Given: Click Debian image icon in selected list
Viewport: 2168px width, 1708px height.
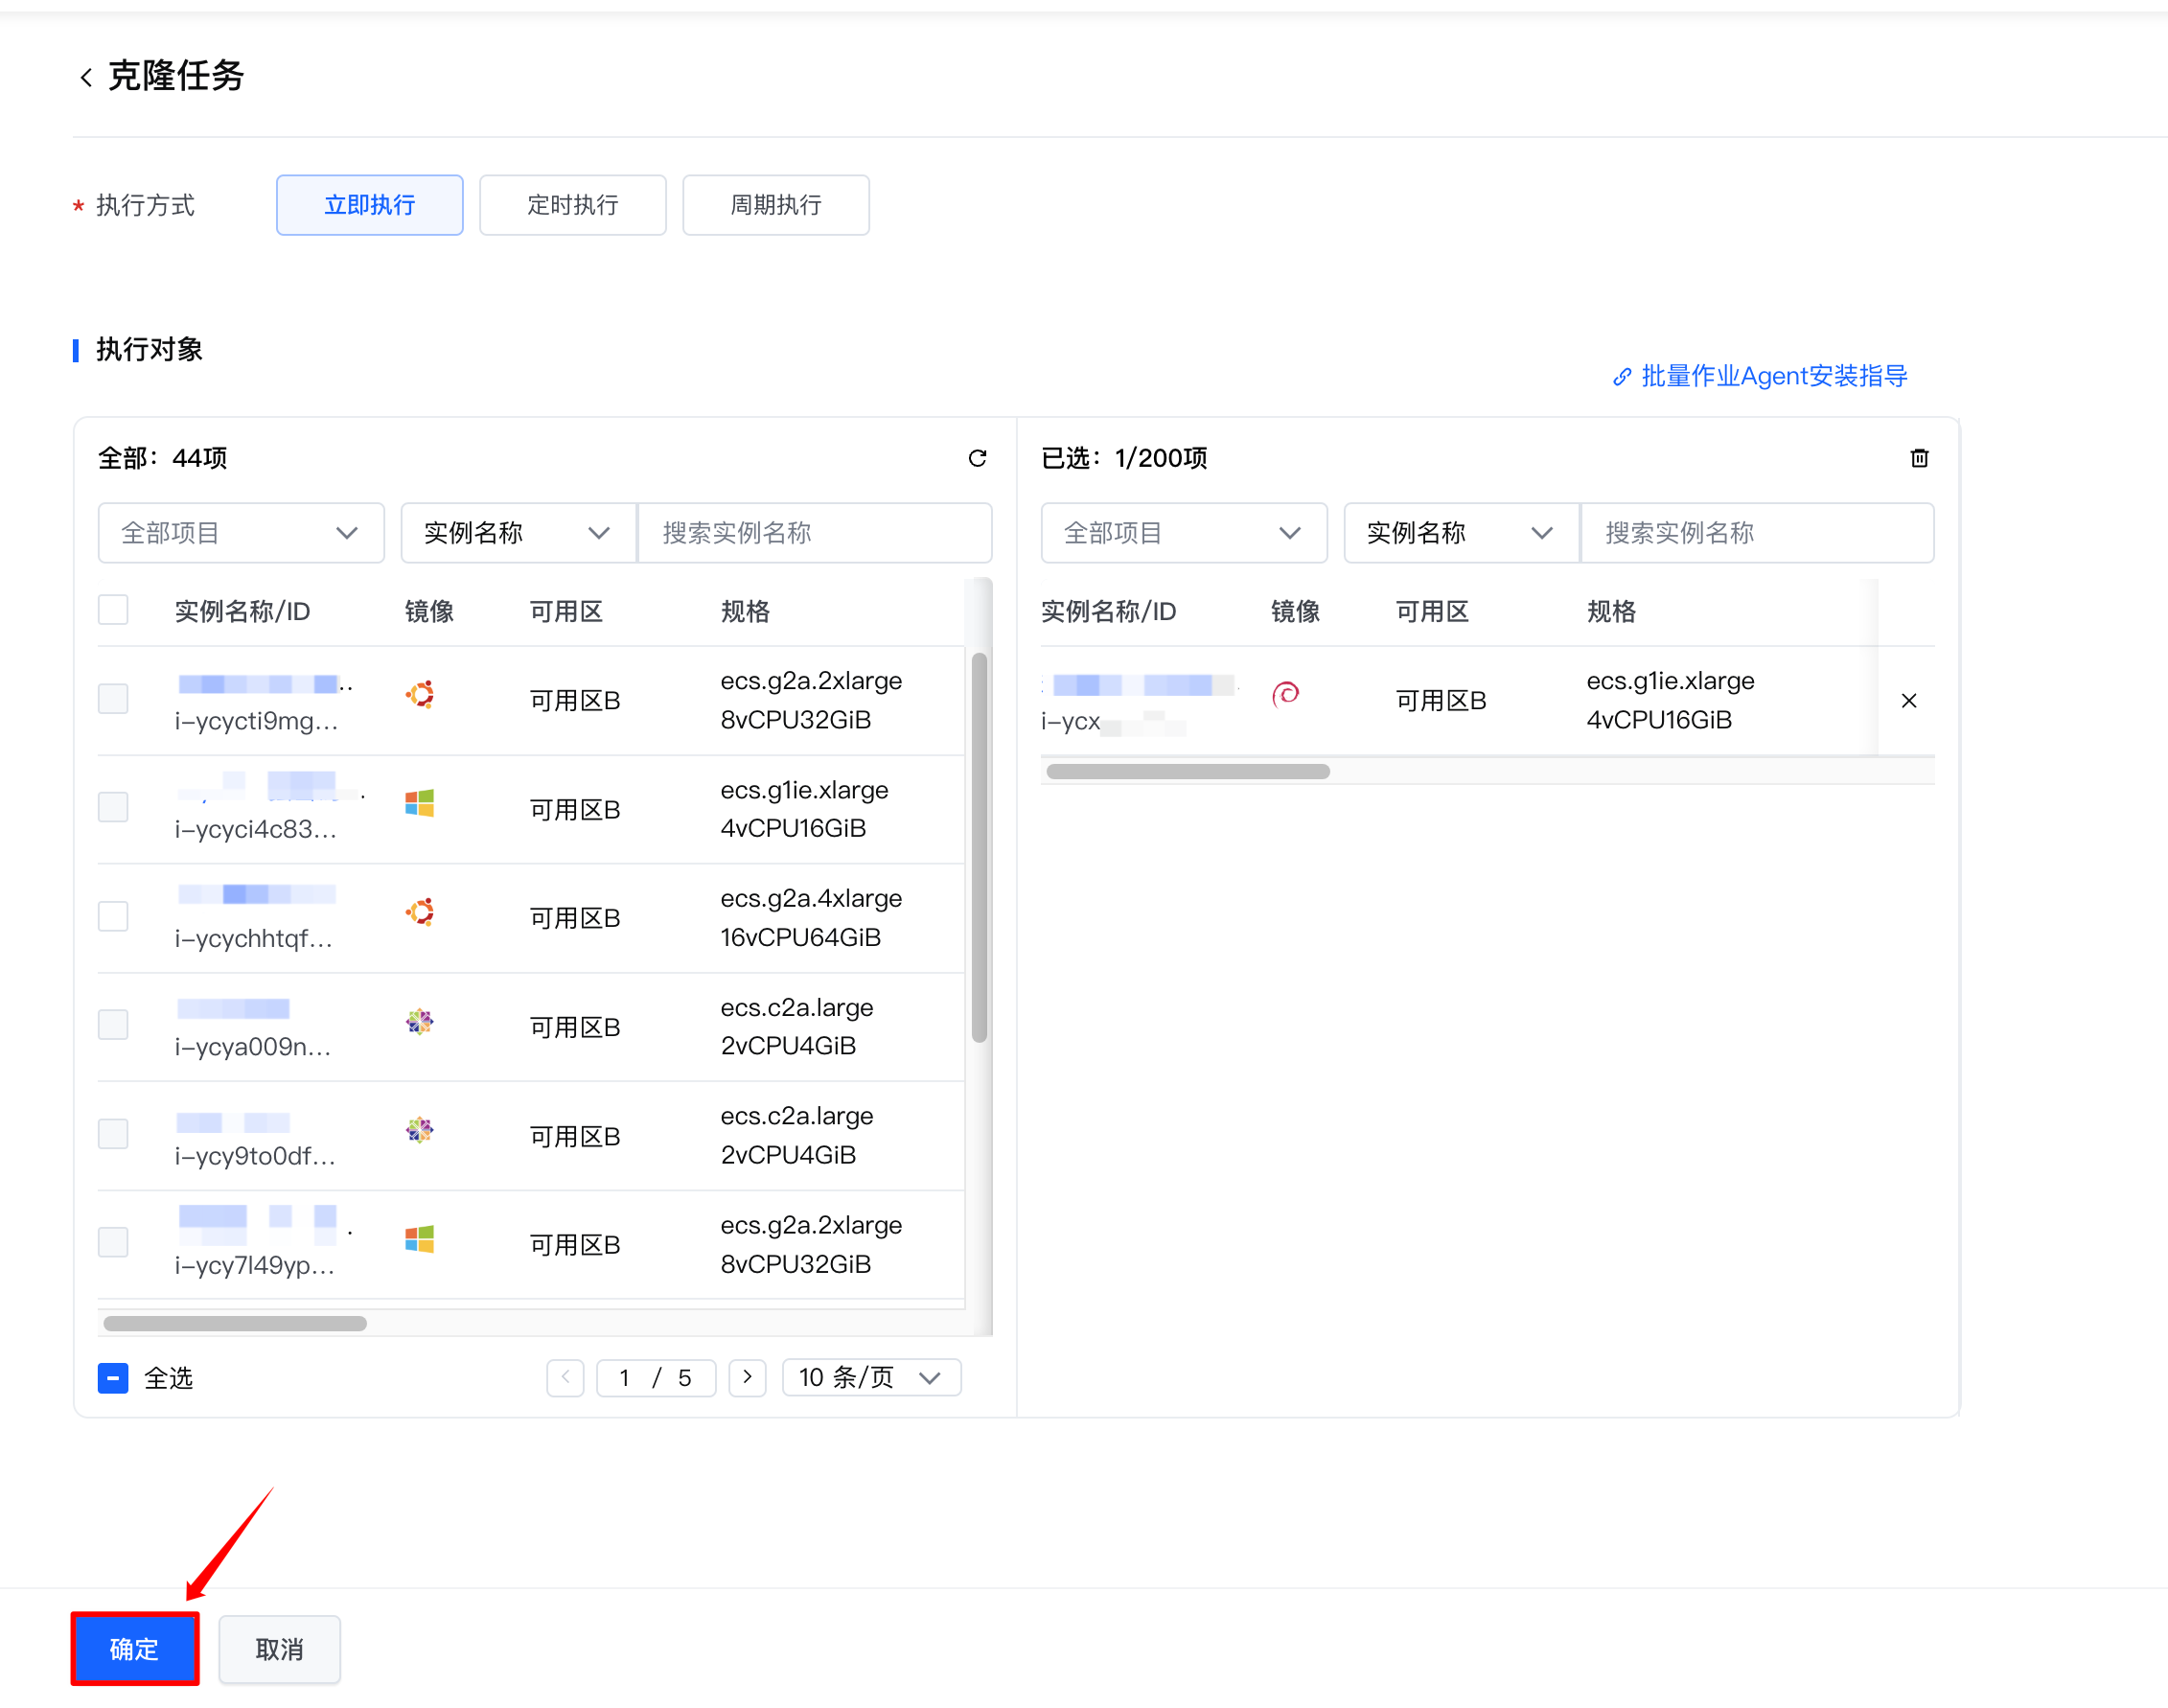Looking at the screenshot, I should click(1285, 694).
